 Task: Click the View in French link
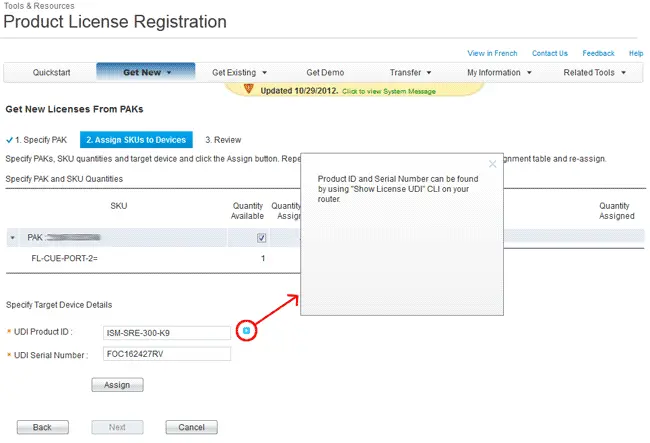click(492, 53)
